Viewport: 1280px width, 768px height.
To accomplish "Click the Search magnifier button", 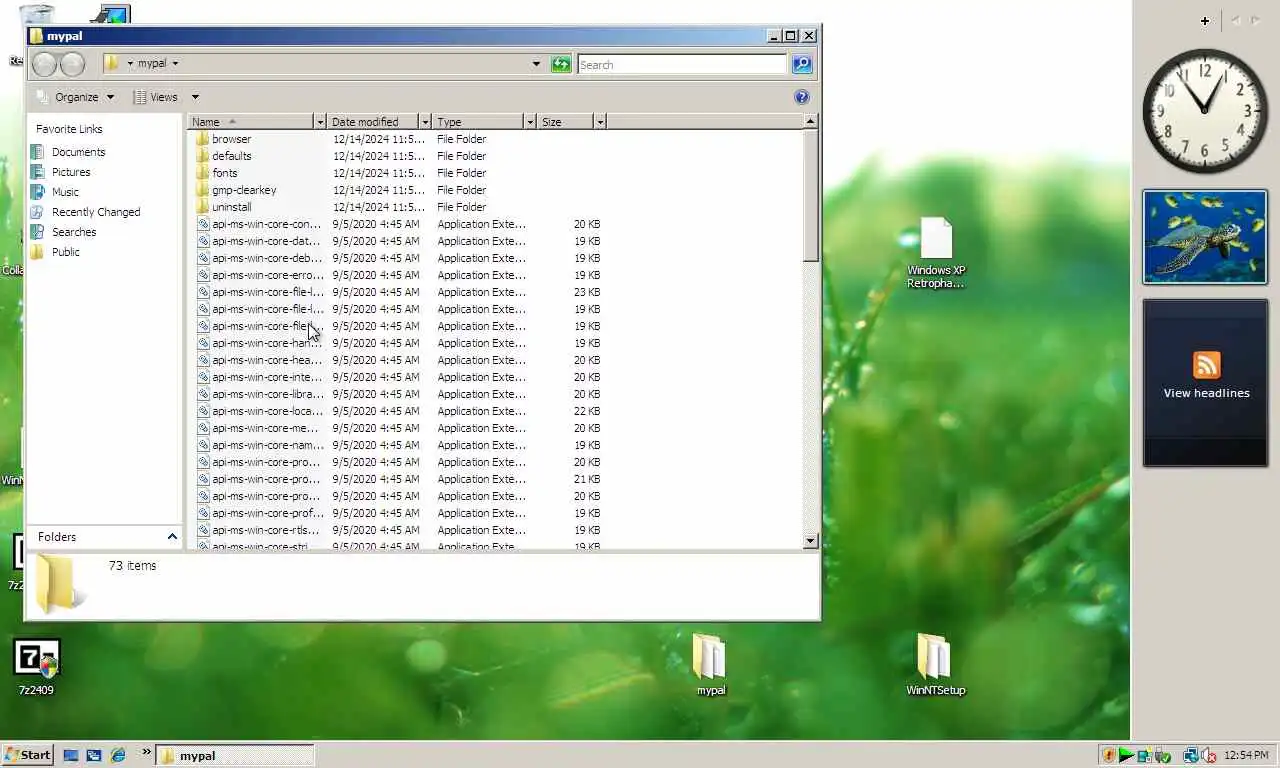I will pyautogui.click(x=802, y=64).
